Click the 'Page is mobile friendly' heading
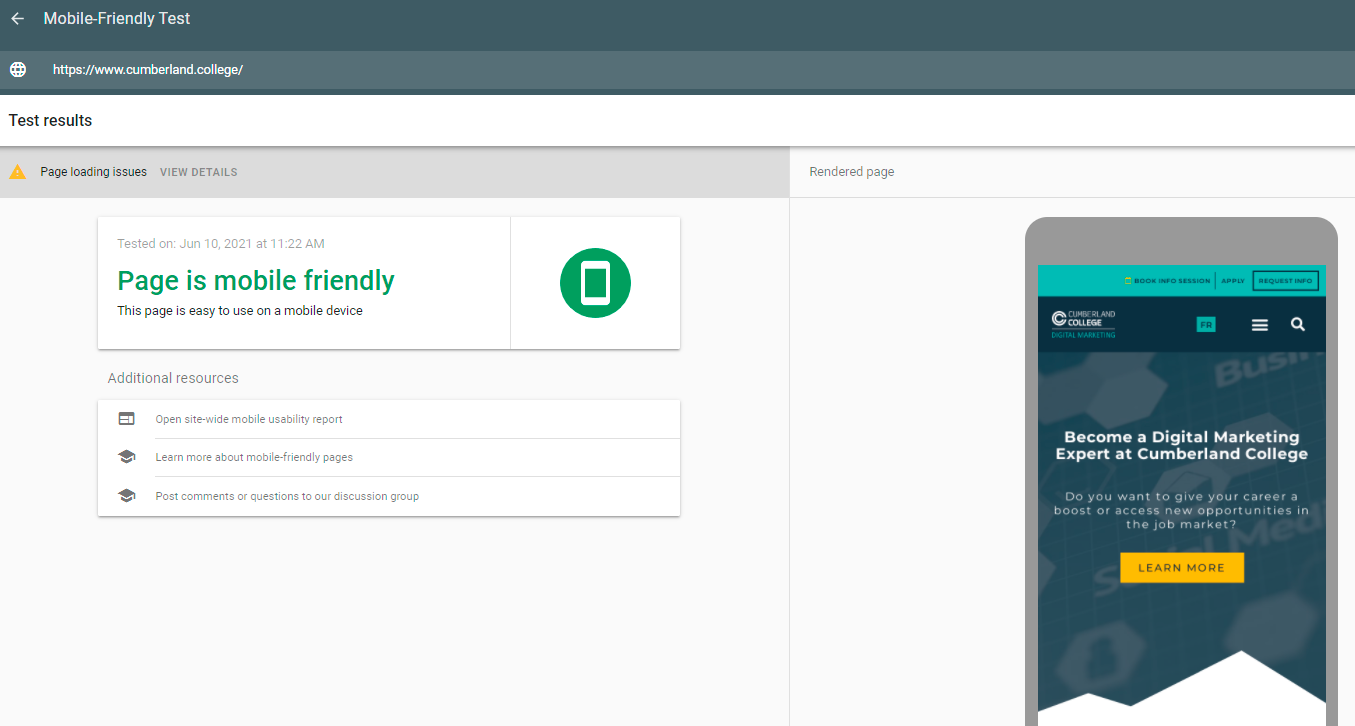This screenshot has width=1355, height=726. pyautogui.click(x=256, y=281)
